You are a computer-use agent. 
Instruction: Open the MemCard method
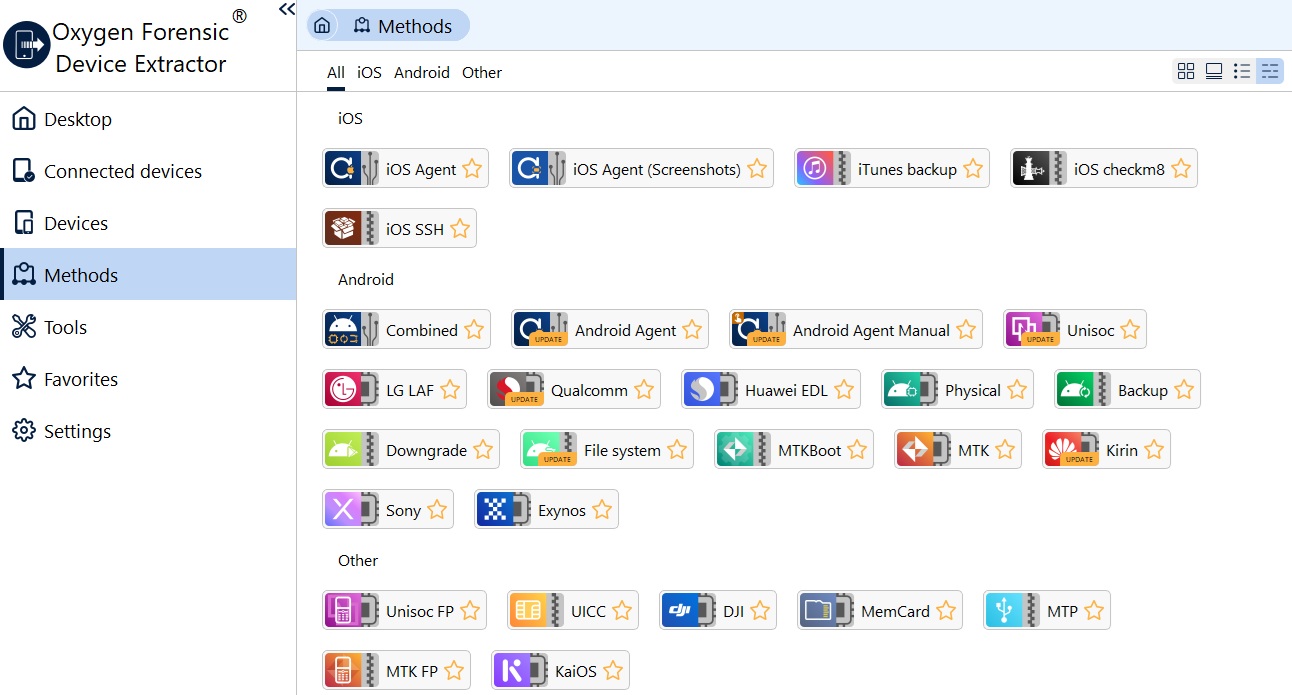coord(880,611)
